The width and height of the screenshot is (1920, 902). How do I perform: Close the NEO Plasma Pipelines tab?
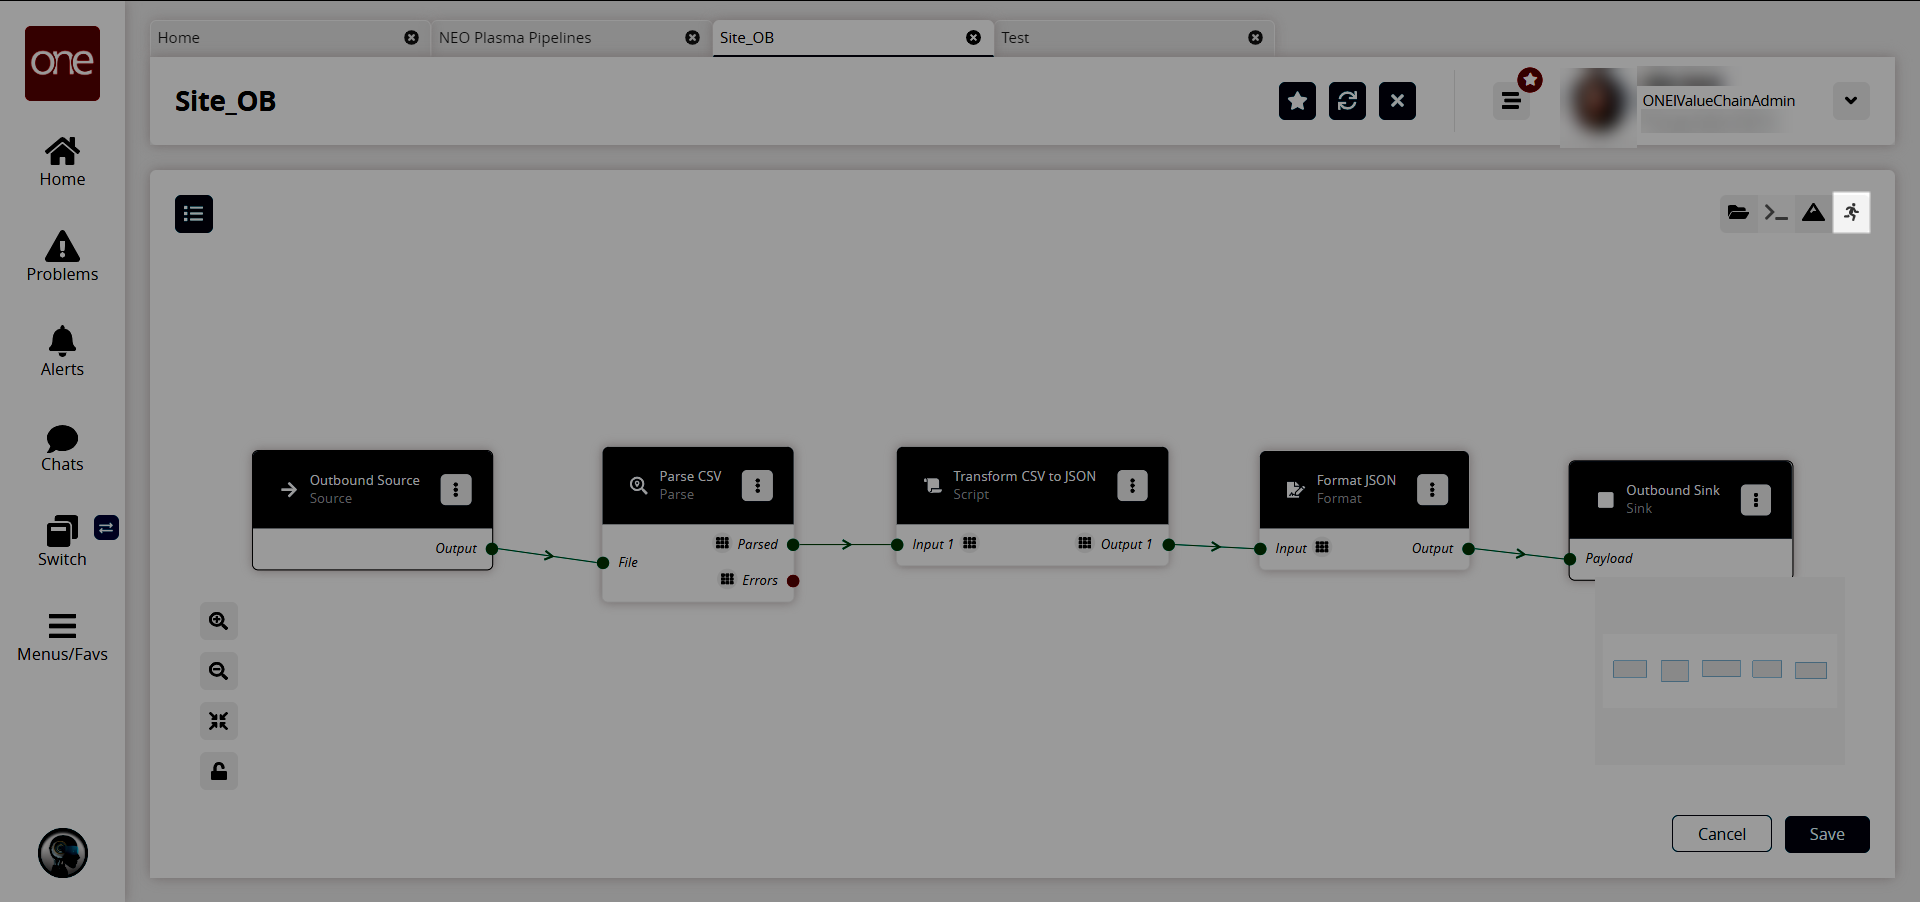(692, 38)
